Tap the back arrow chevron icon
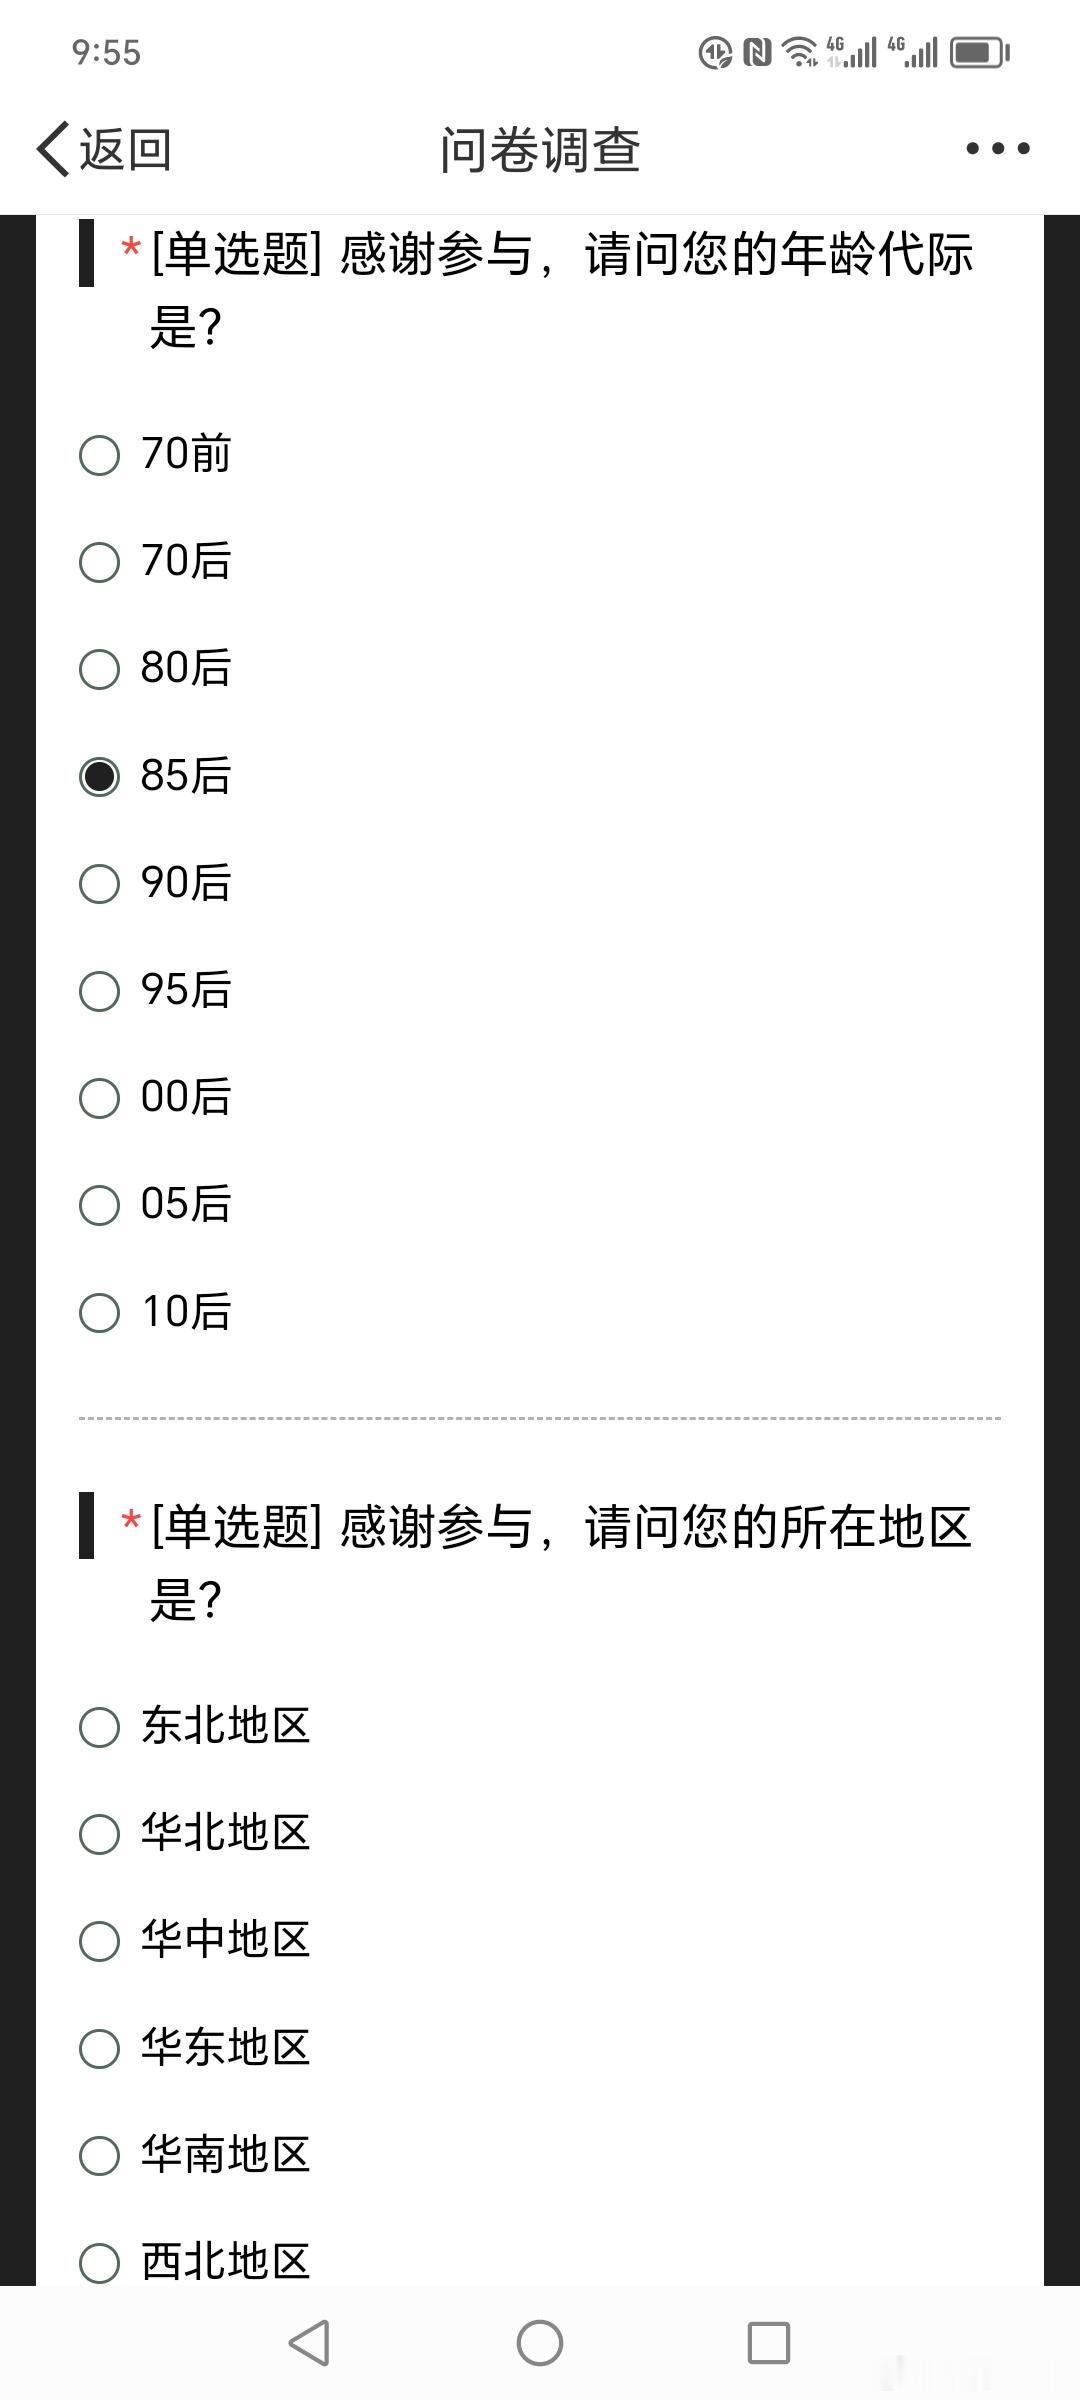1080x2400 pixels. (53, 149)
